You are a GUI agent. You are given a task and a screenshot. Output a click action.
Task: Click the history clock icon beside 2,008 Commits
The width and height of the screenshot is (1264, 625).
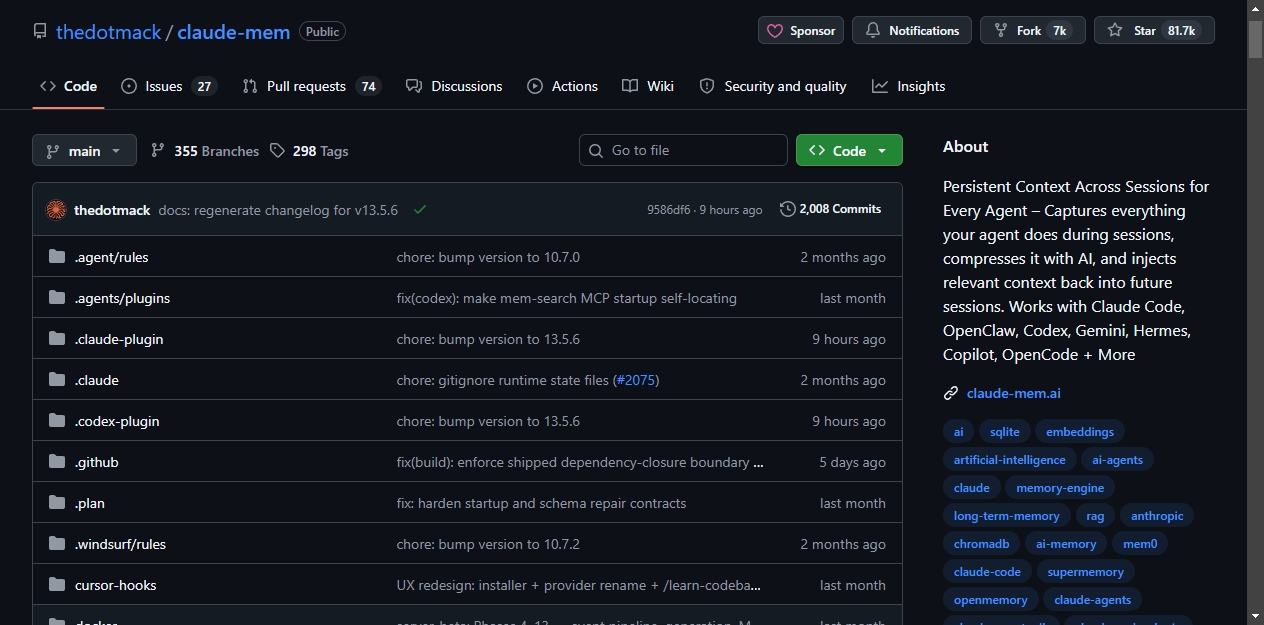point(788,209)
